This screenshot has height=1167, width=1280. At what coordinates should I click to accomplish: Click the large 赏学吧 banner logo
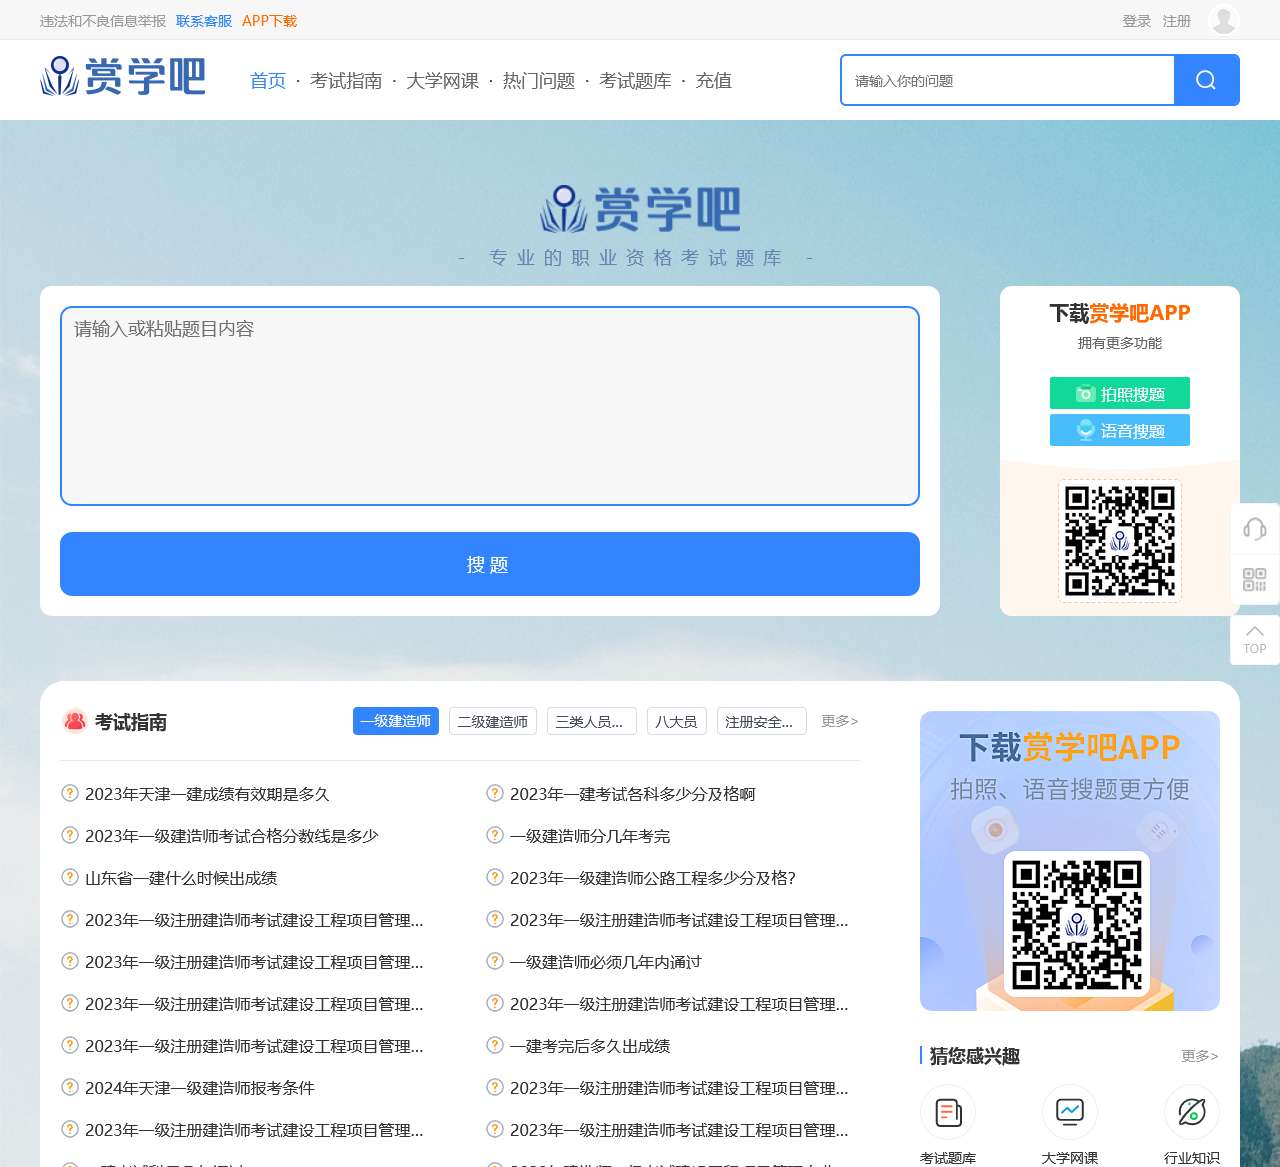[640, 209]
